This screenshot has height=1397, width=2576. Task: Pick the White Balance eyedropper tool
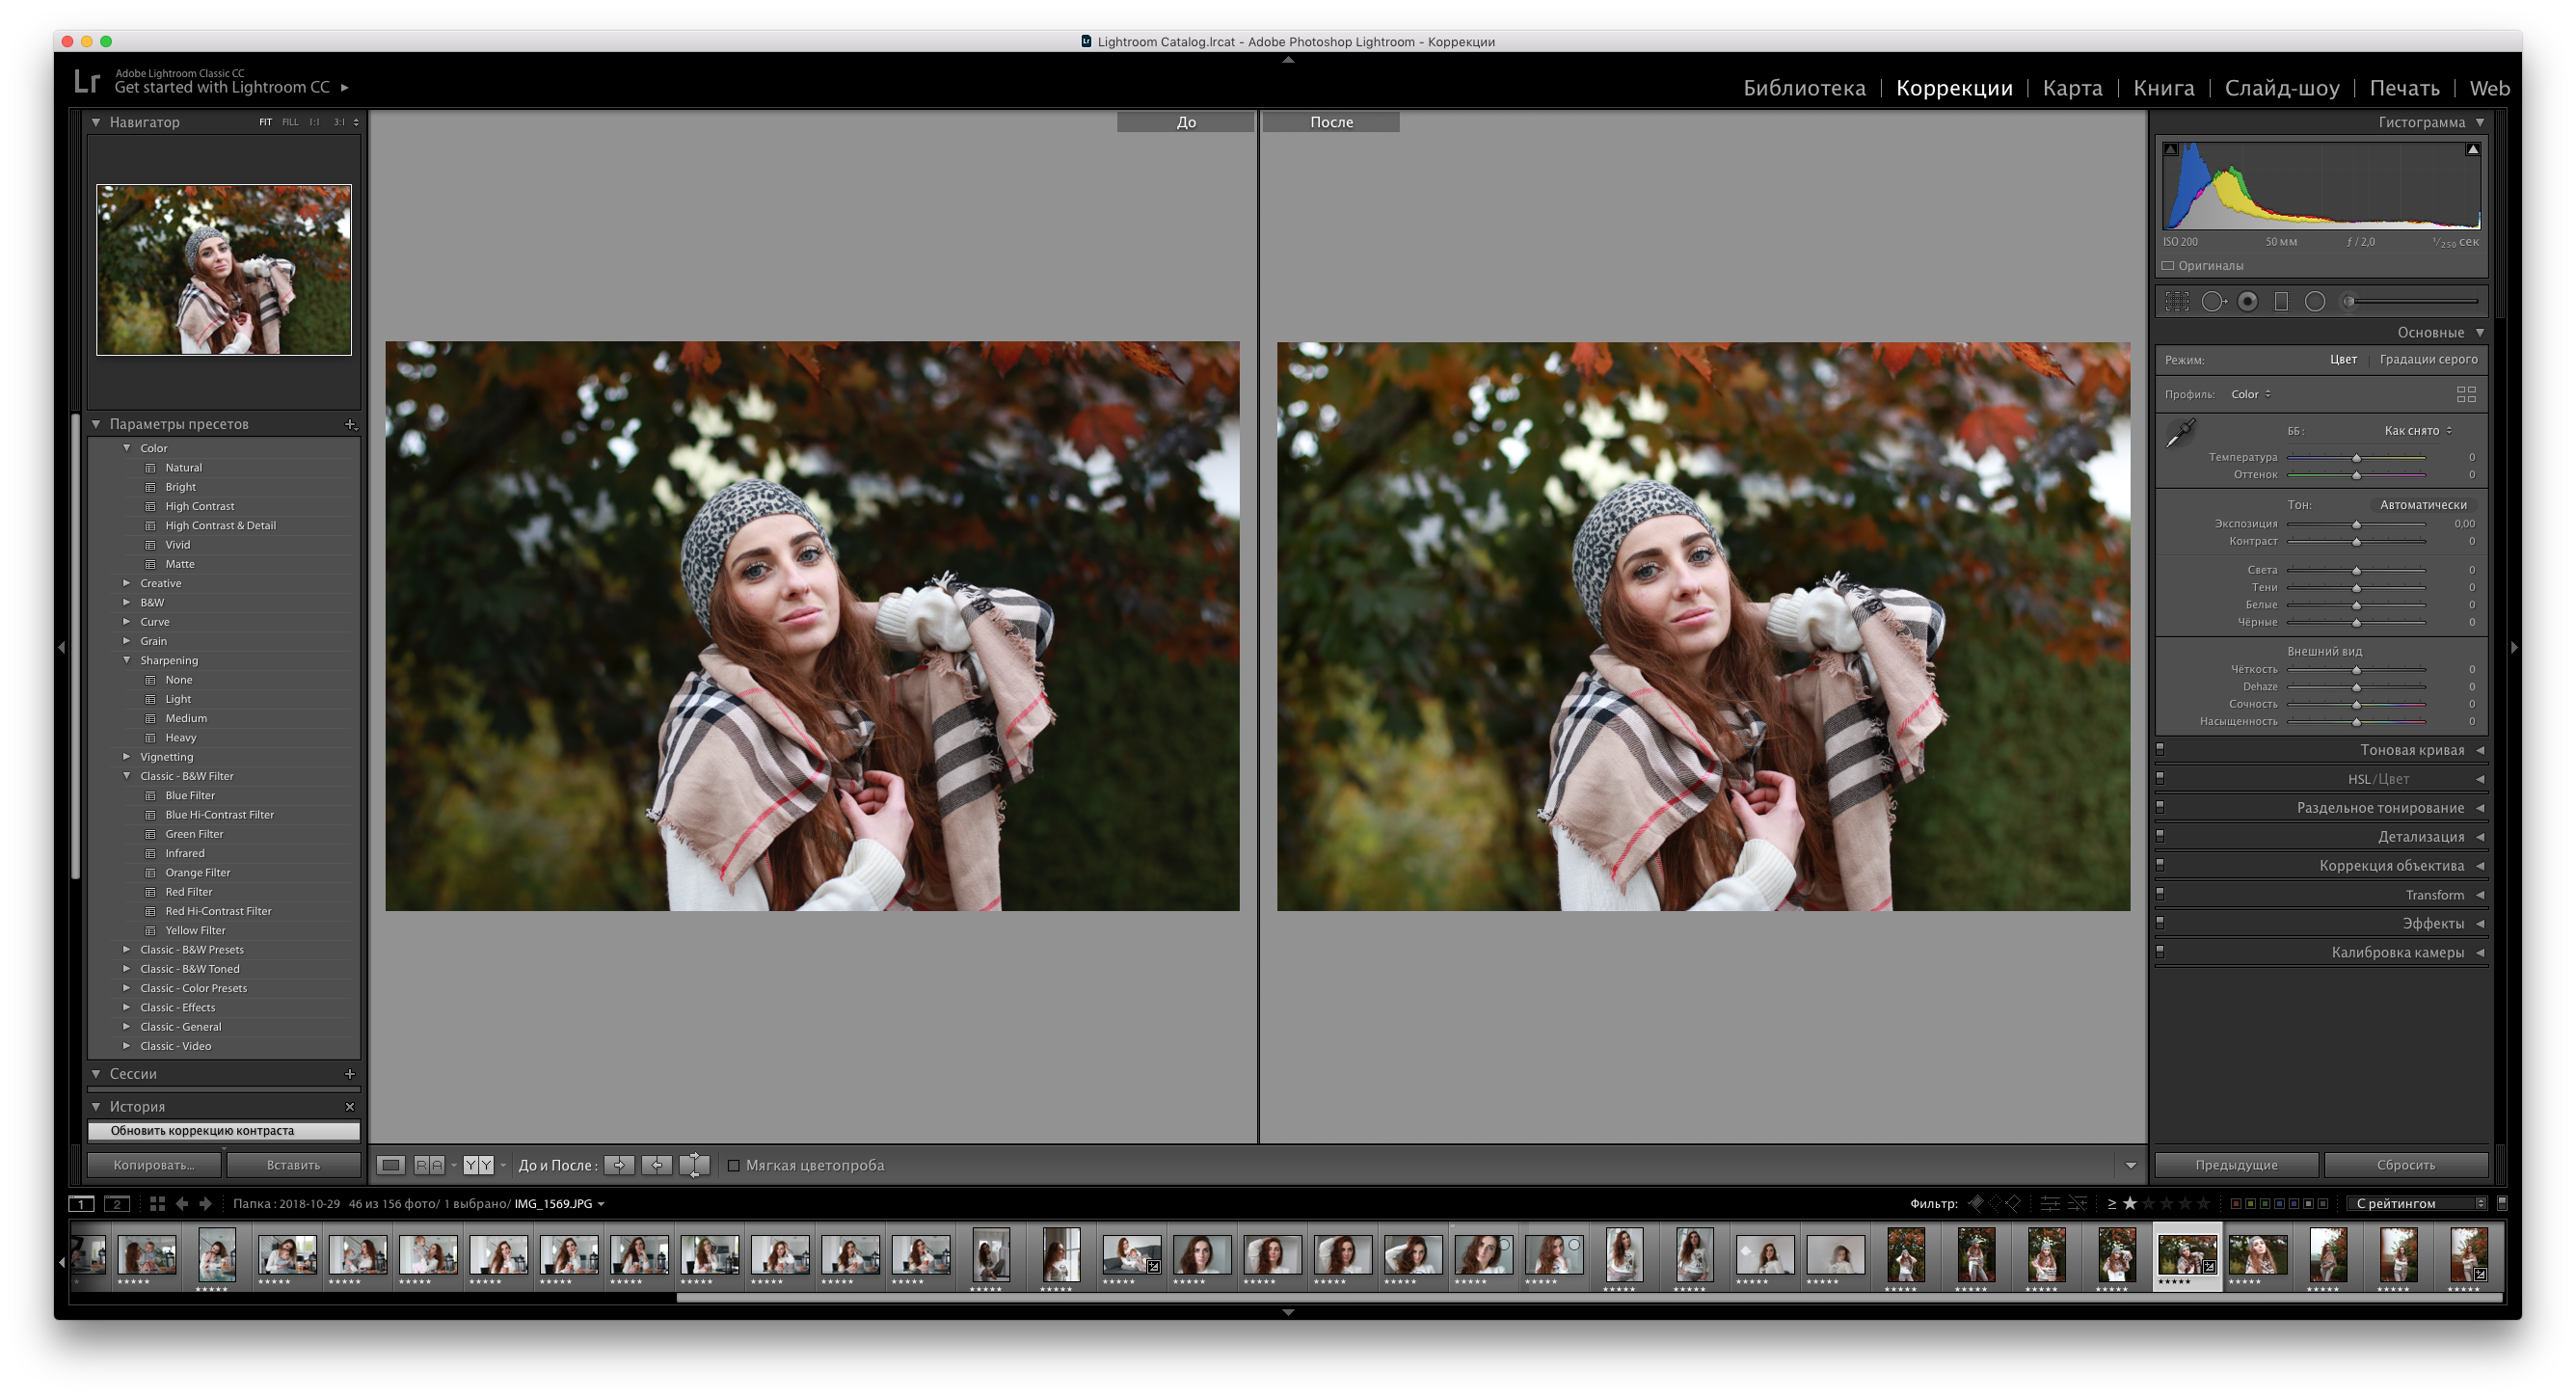pyautogui.click(x=2179, y=433)
